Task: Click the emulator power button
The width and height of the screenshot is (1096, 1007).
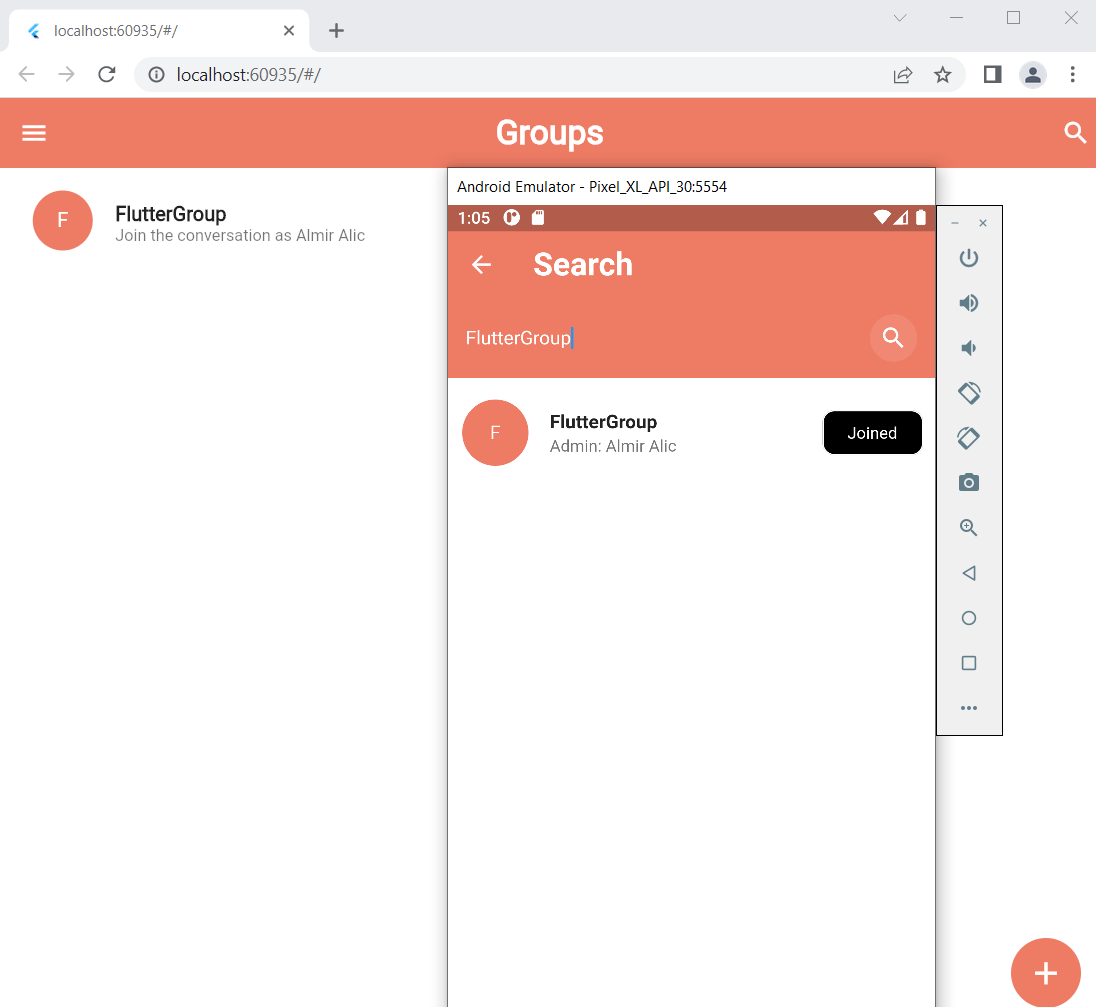Action: pyautogui.click(x=968, y=258)
